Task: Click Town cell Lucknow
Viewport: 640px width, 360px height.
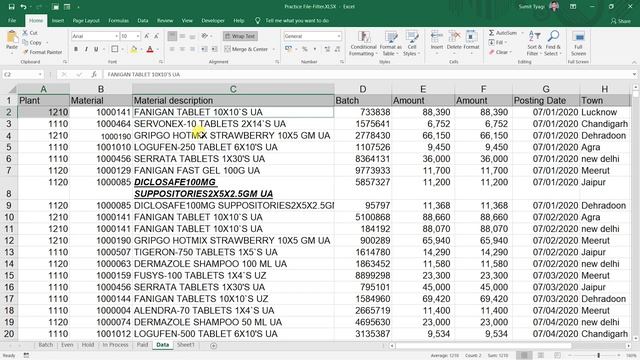Action: point(605,112)
